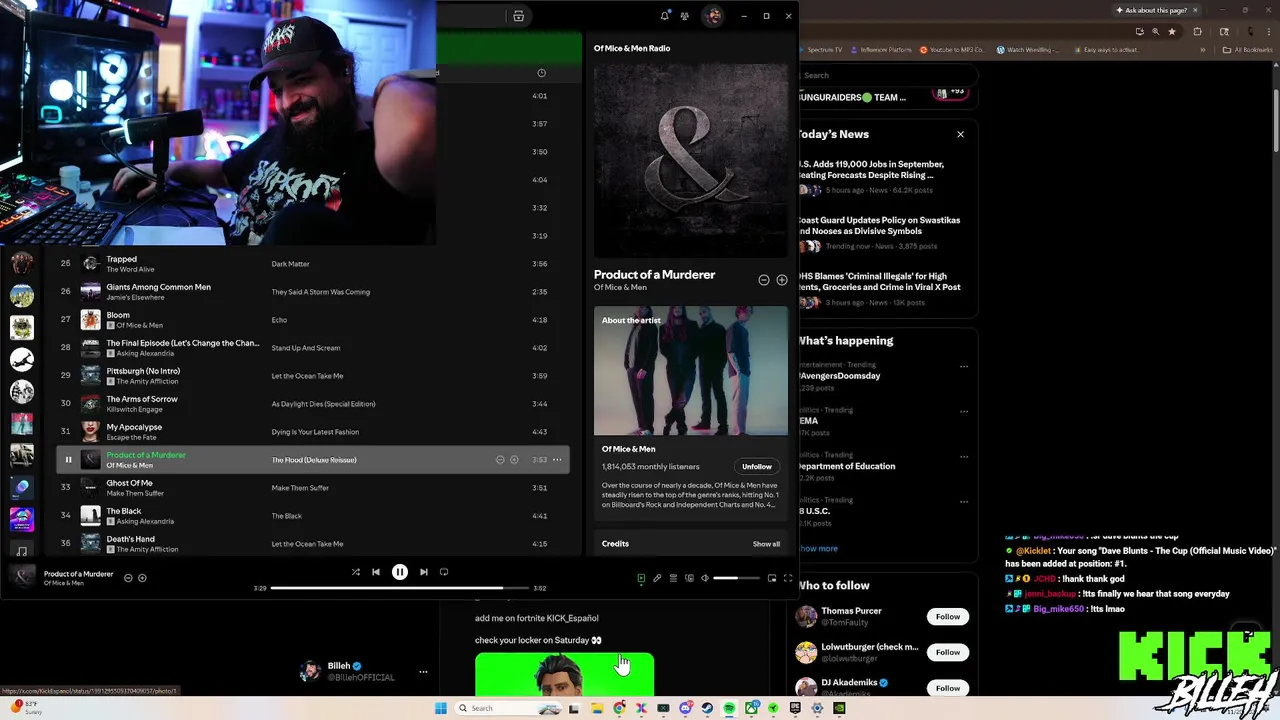Pause the currently playing song

pyautogui.click(x=400, y=572)
